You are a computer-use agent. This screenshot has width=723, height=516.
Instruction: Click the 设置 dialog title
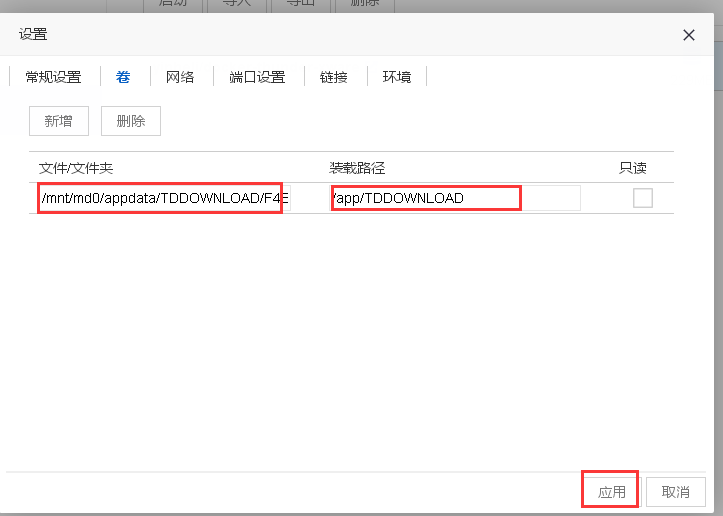[x=33, y=35]
